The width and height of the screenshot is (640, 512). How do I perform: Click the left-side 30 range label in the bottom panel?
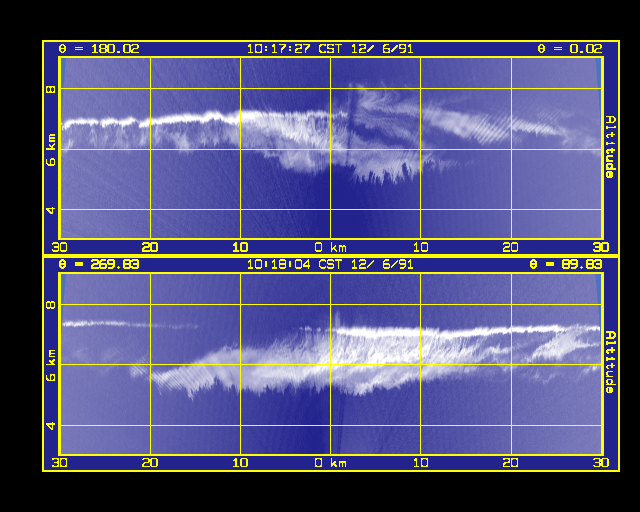pyautogui.click(x=60, y=463)
